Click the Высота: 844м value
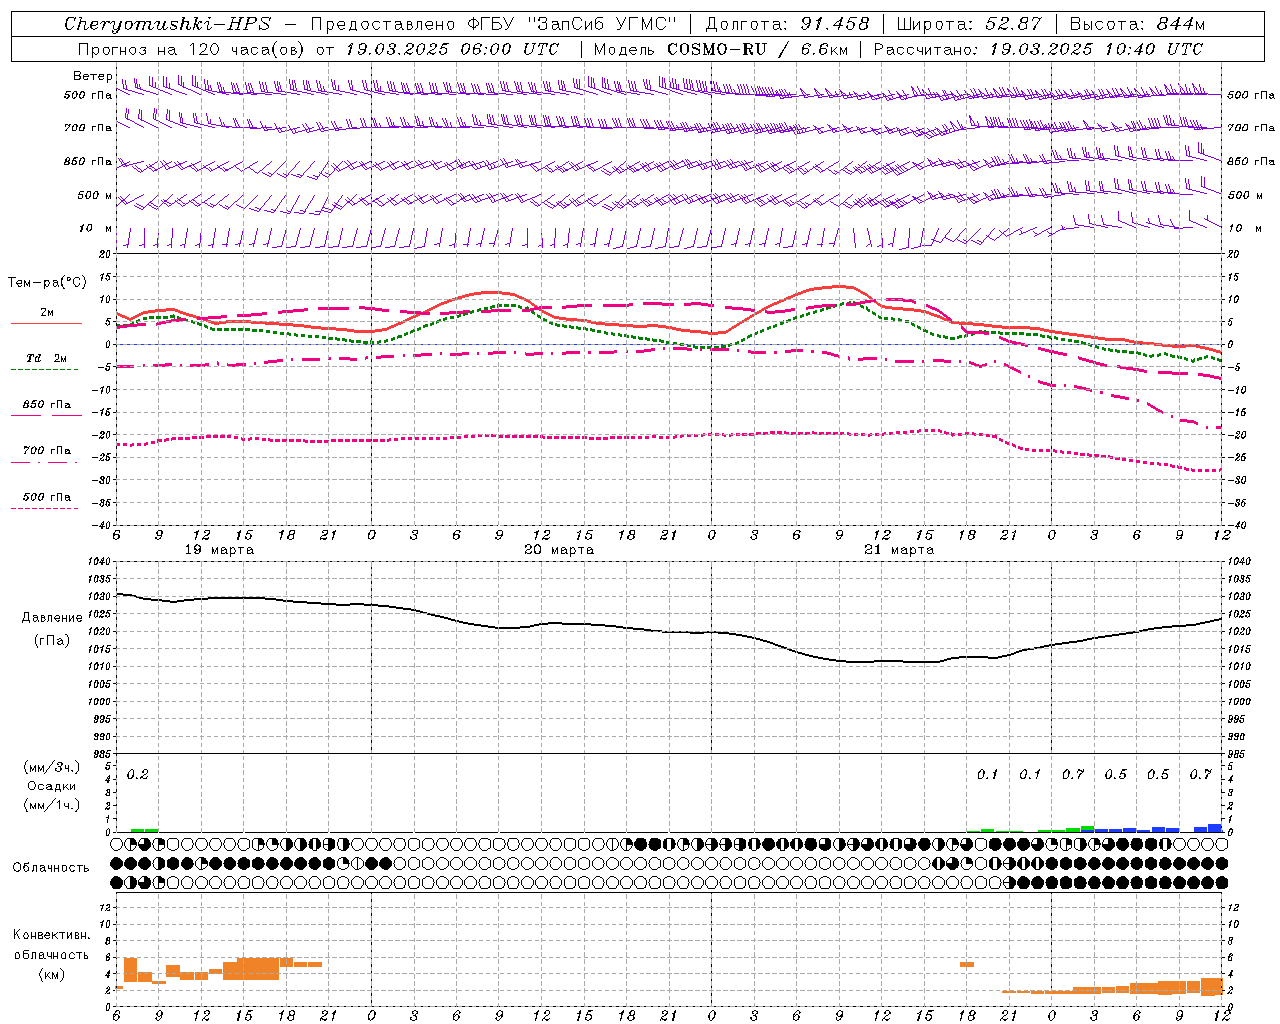The width and height of the screenshot is (1280, 1024). [x=1137, y=24]
